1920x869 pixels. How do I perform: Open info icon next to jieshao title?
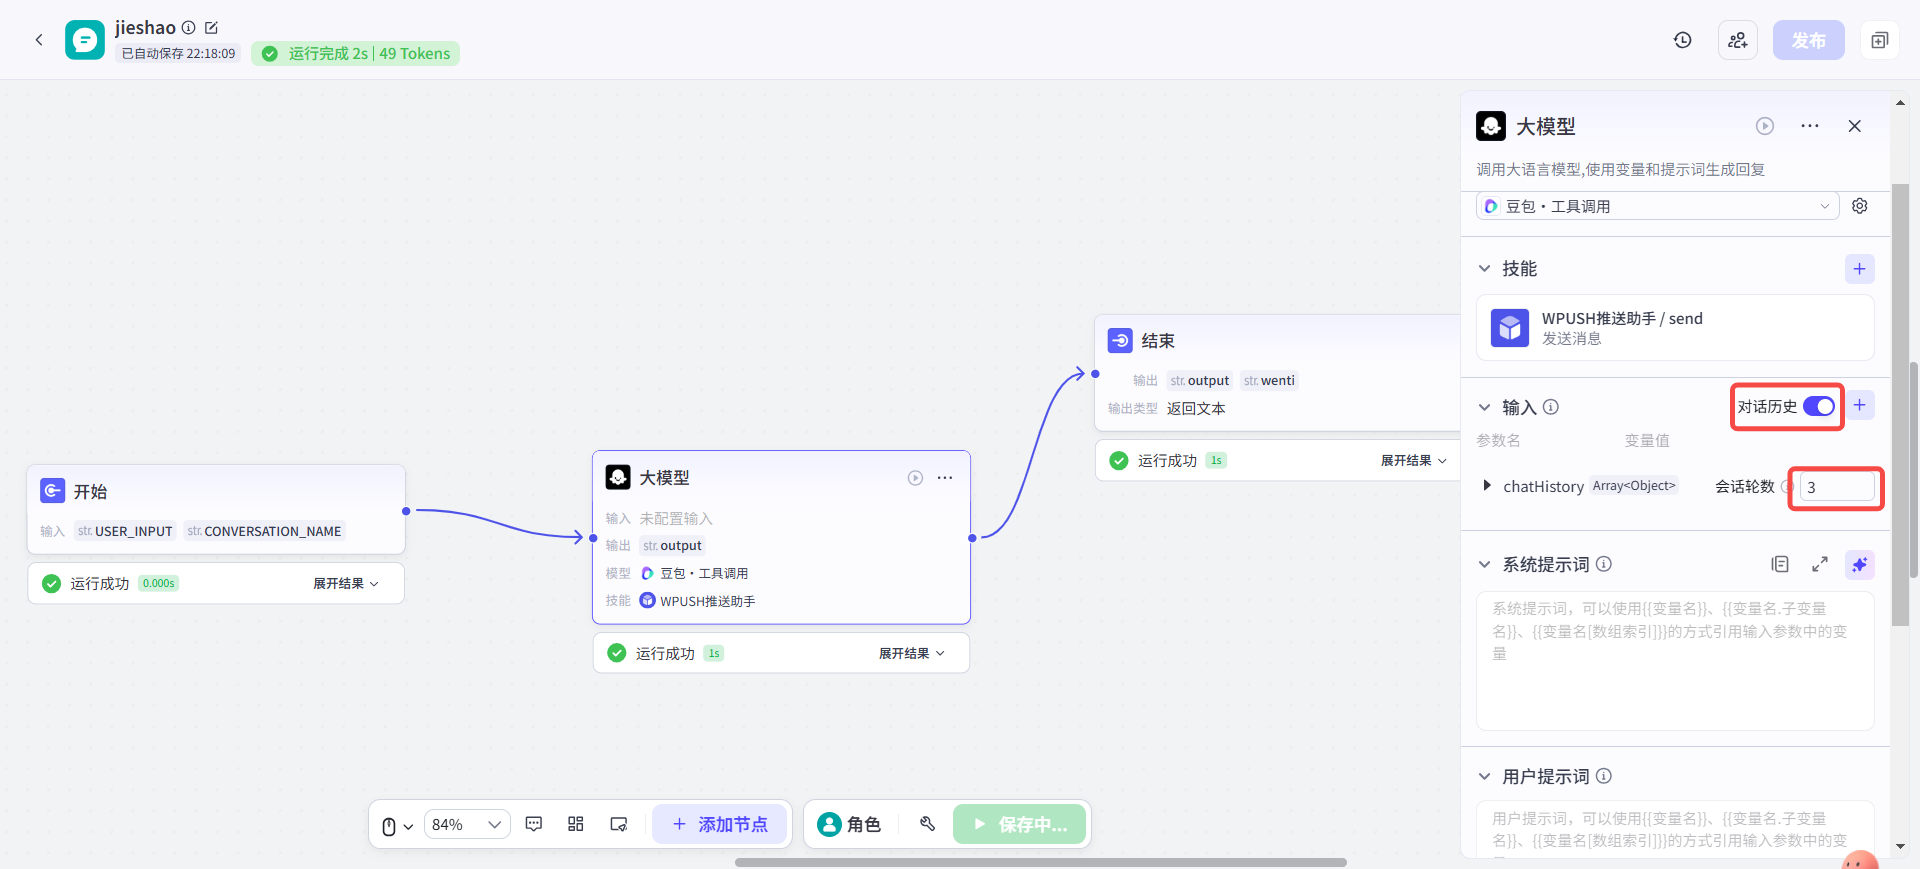(x=188, y=28)
